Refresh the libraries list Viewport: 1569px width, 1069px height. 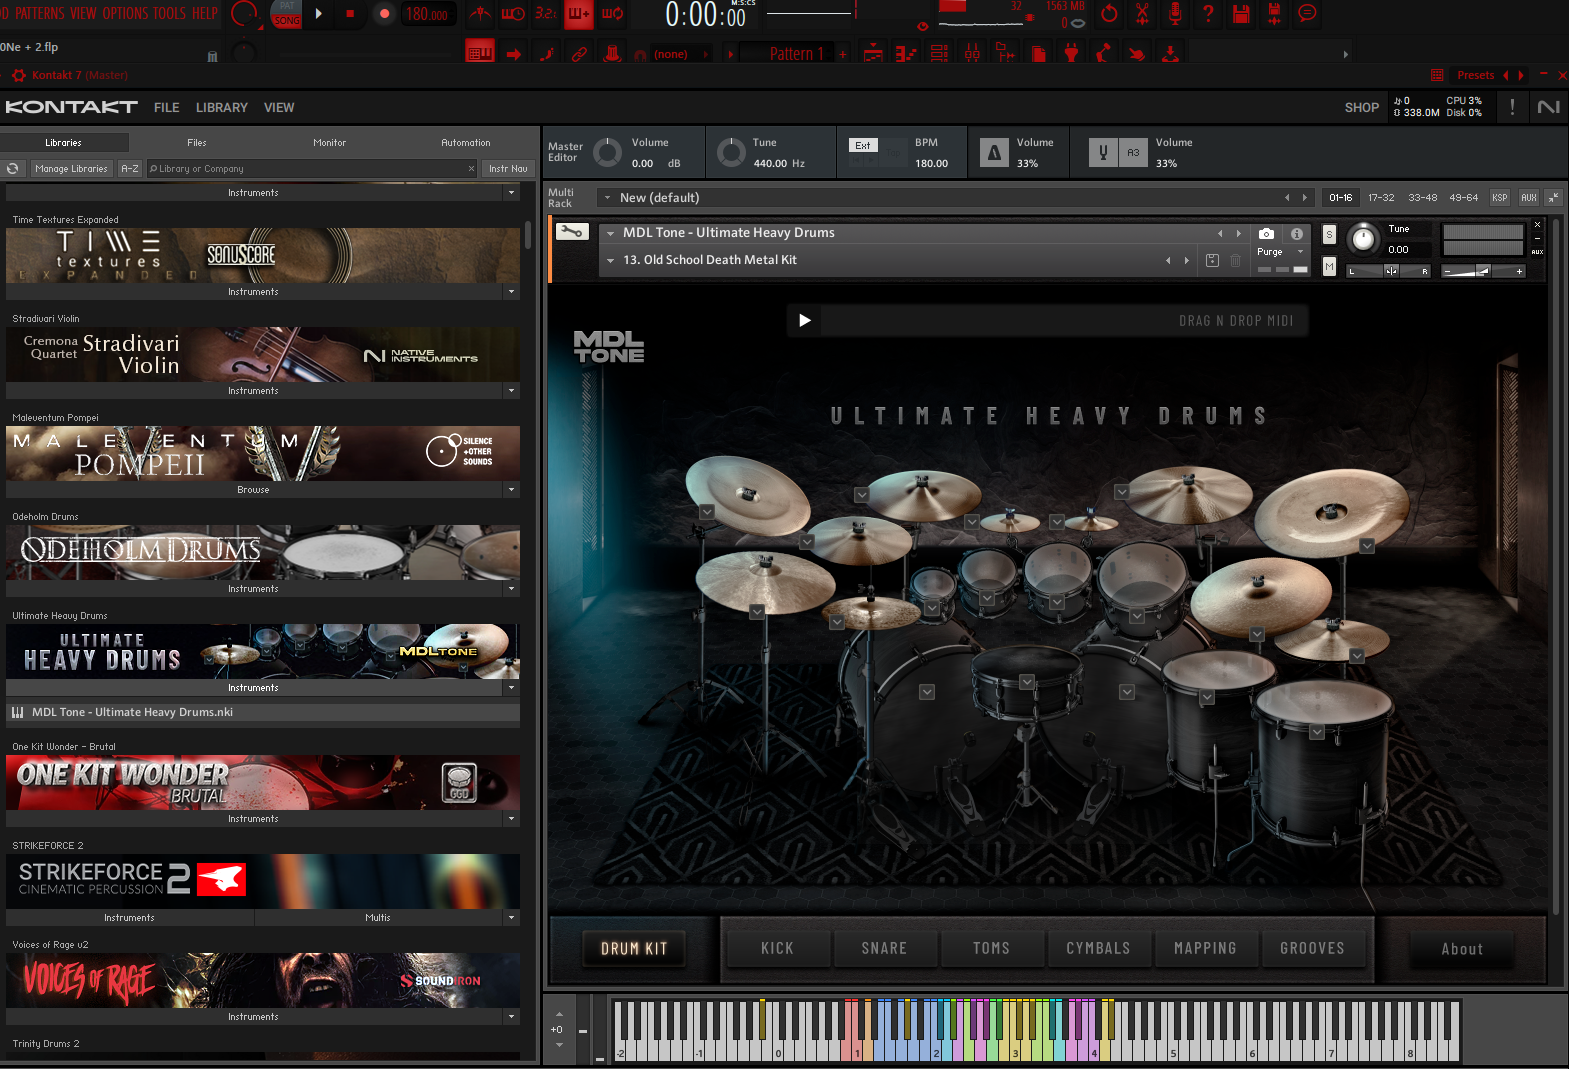click(13, 169)
